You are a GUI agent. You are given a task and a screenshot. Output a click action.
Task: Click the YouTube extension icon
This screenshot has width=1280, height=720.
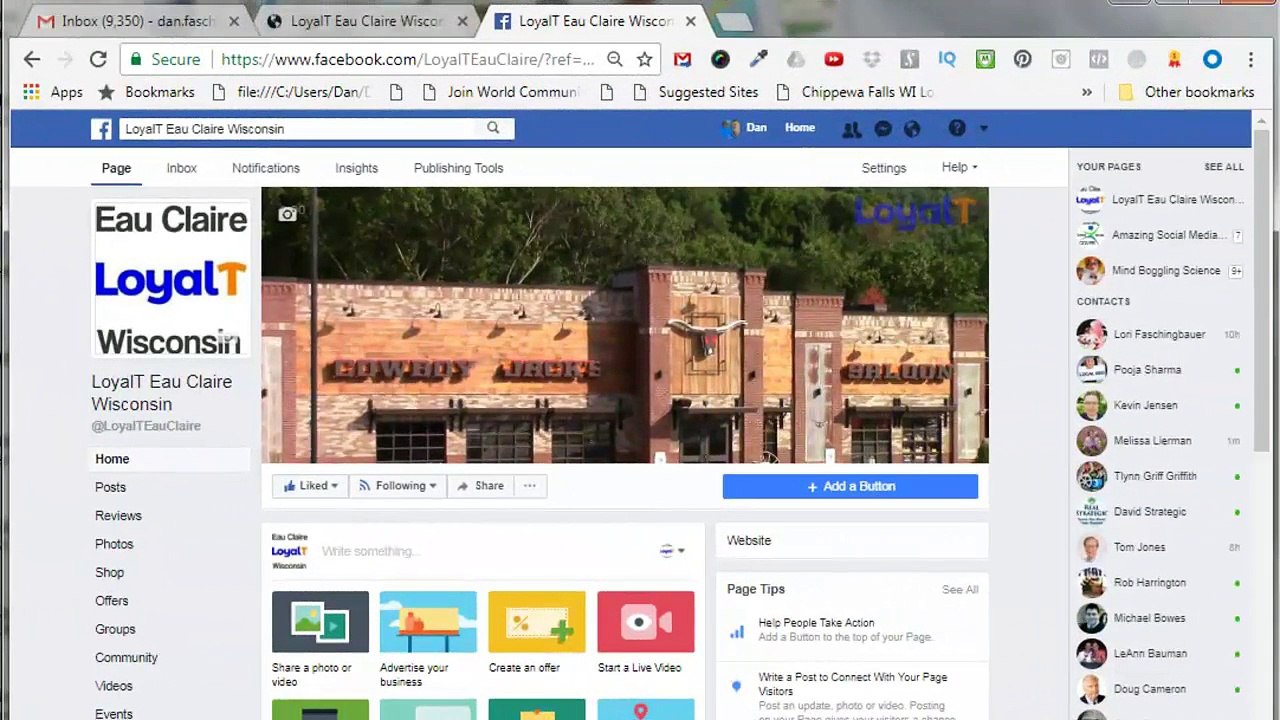834,59
